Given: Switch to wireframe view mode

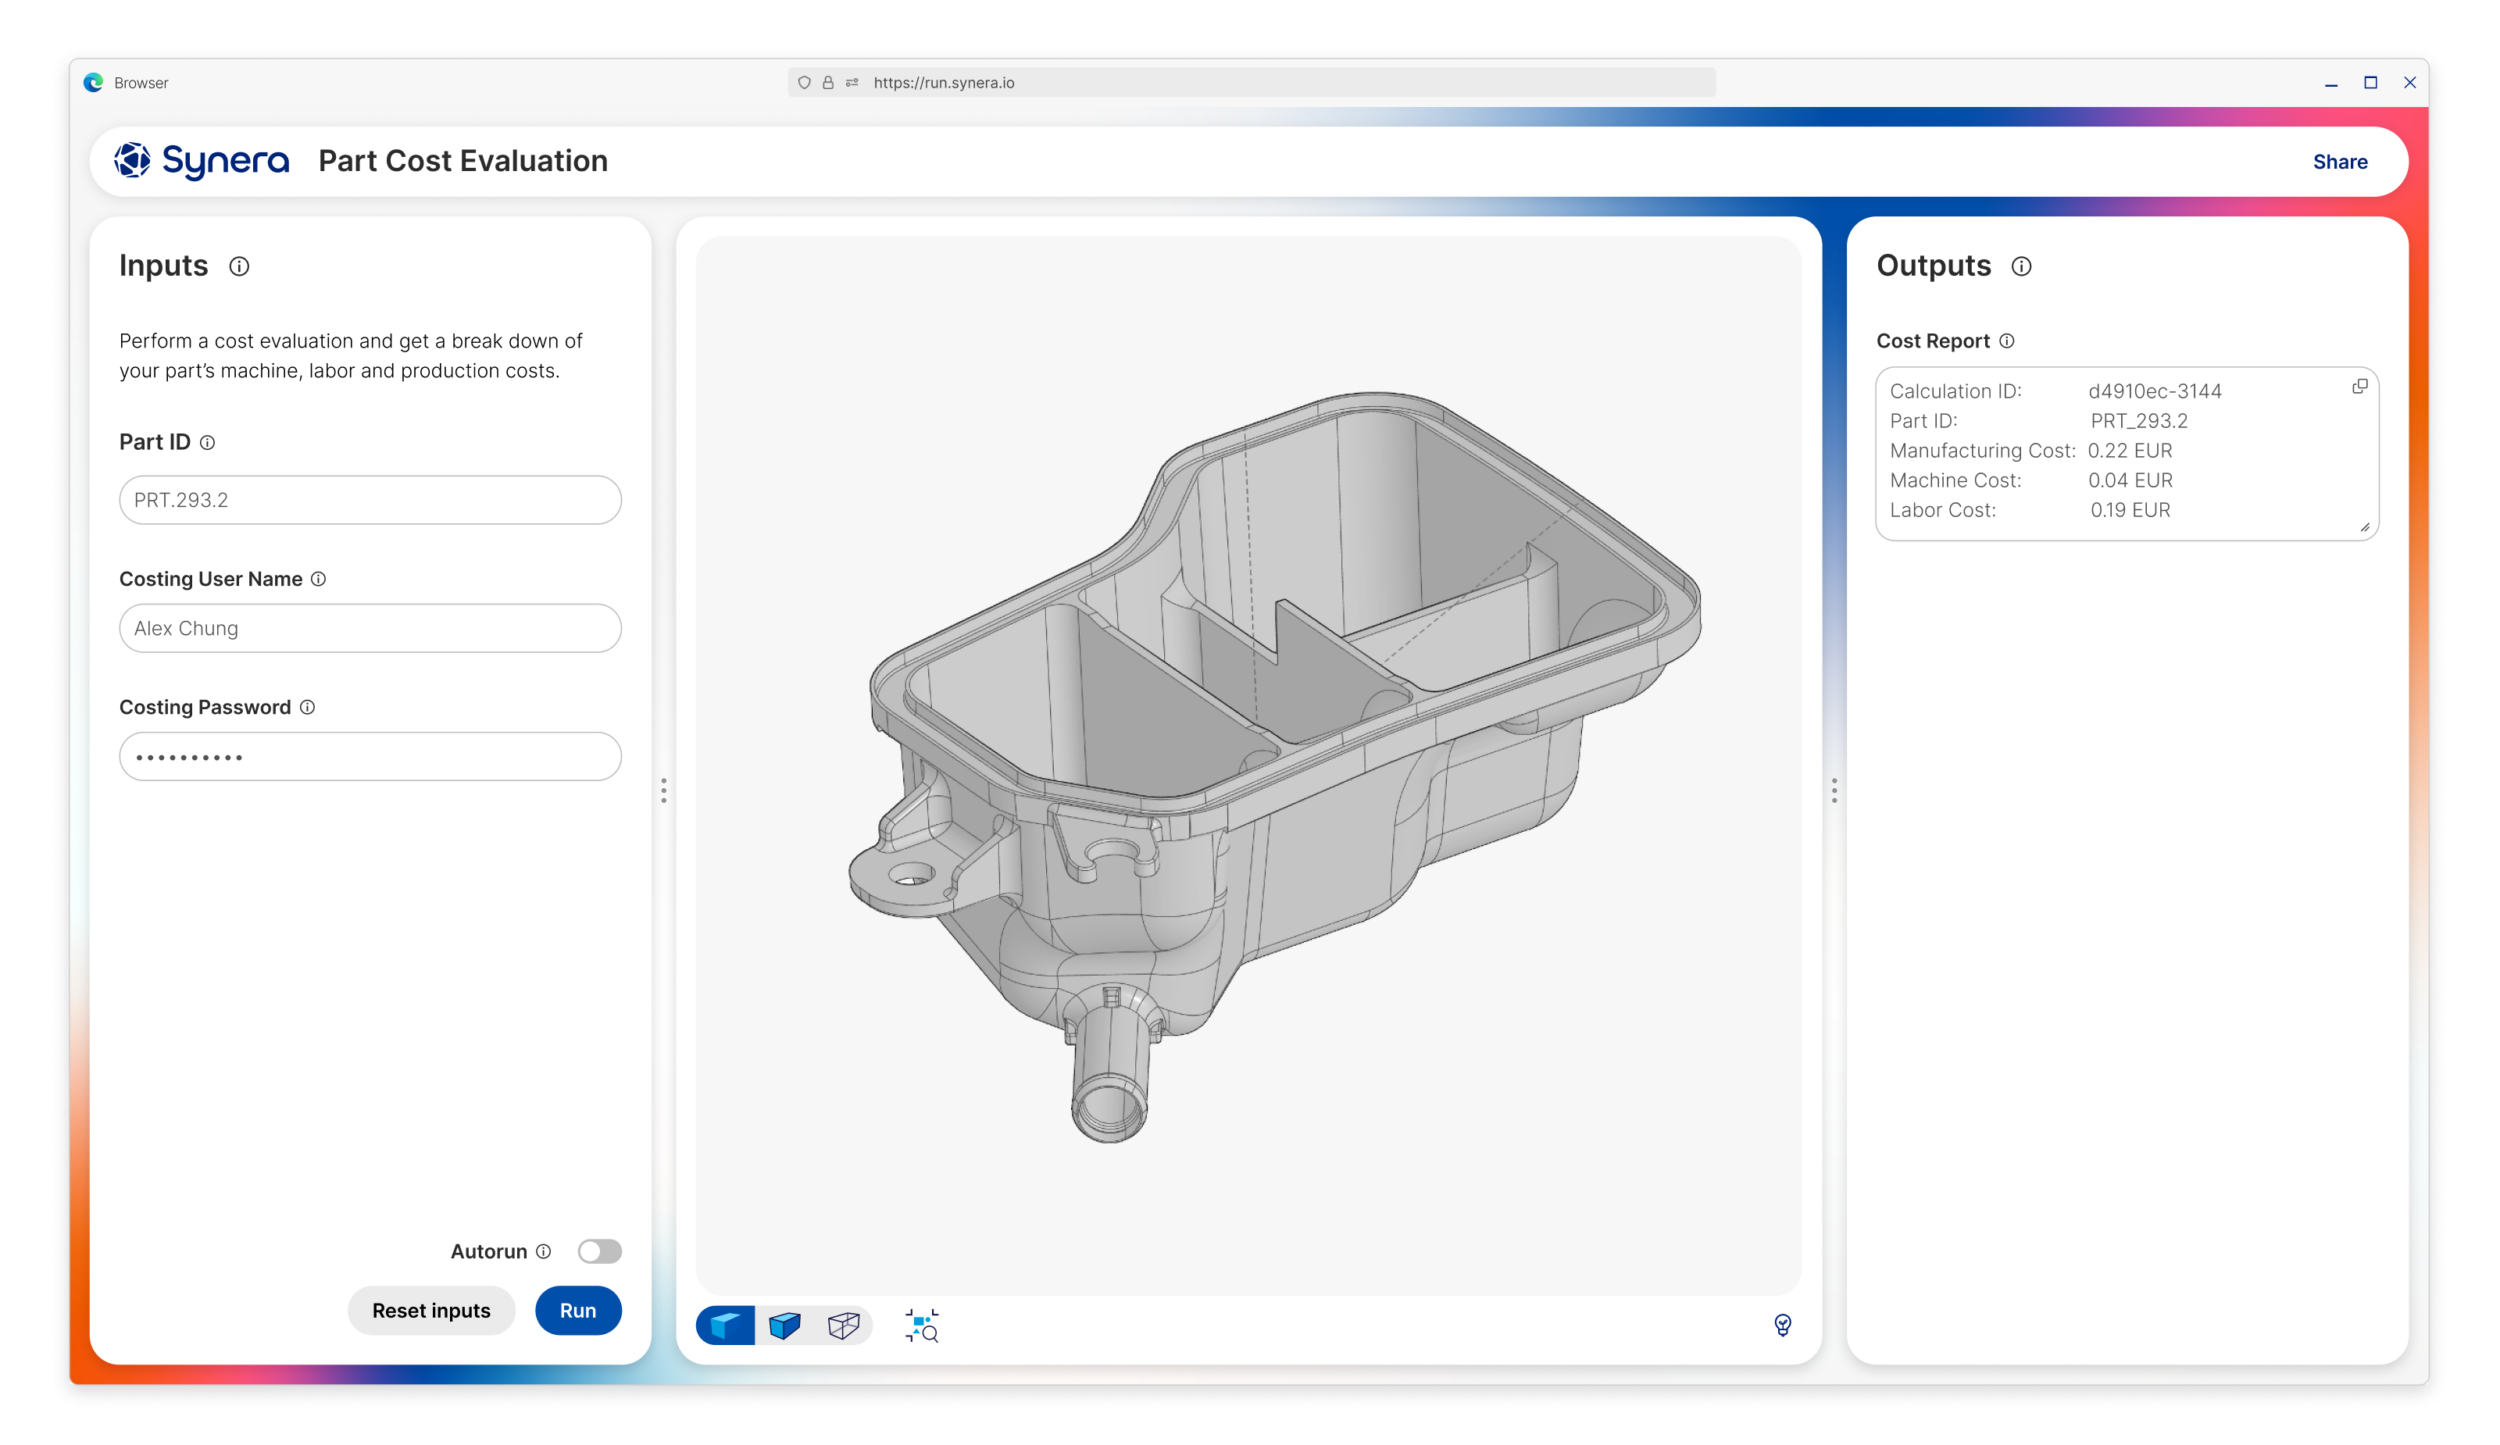Looking at the screenshot, I should pyautogui.click(x=843, y=1326).
